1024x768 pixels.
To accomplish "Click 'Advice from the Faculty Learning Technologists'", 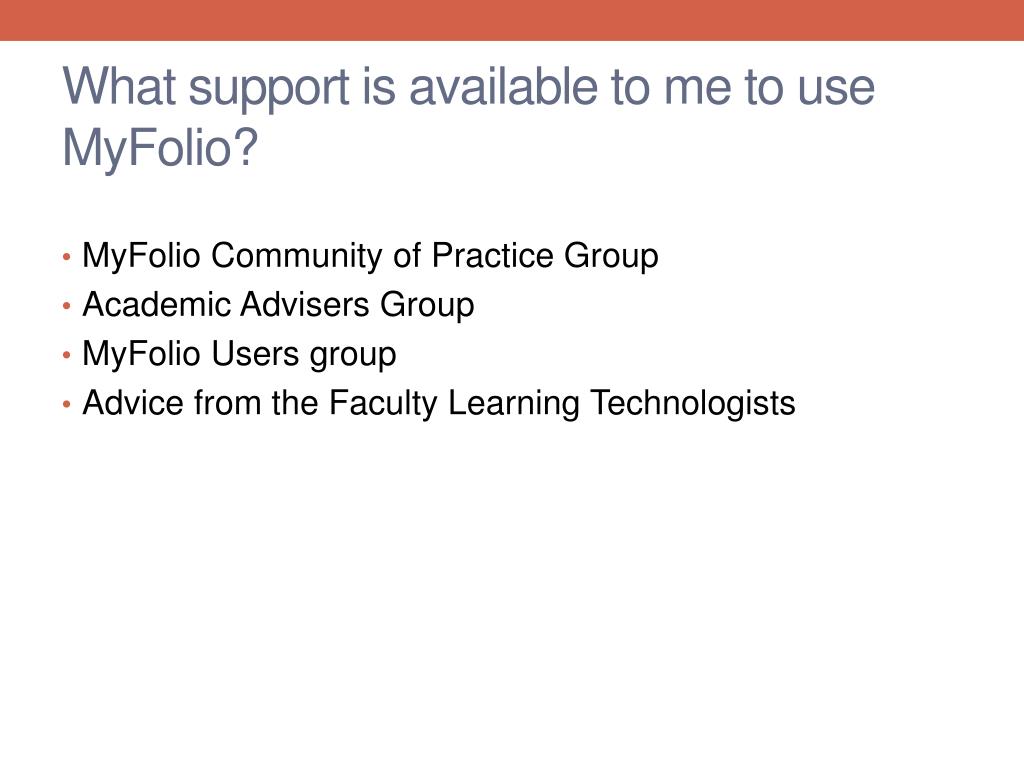I will coord(439,404).
